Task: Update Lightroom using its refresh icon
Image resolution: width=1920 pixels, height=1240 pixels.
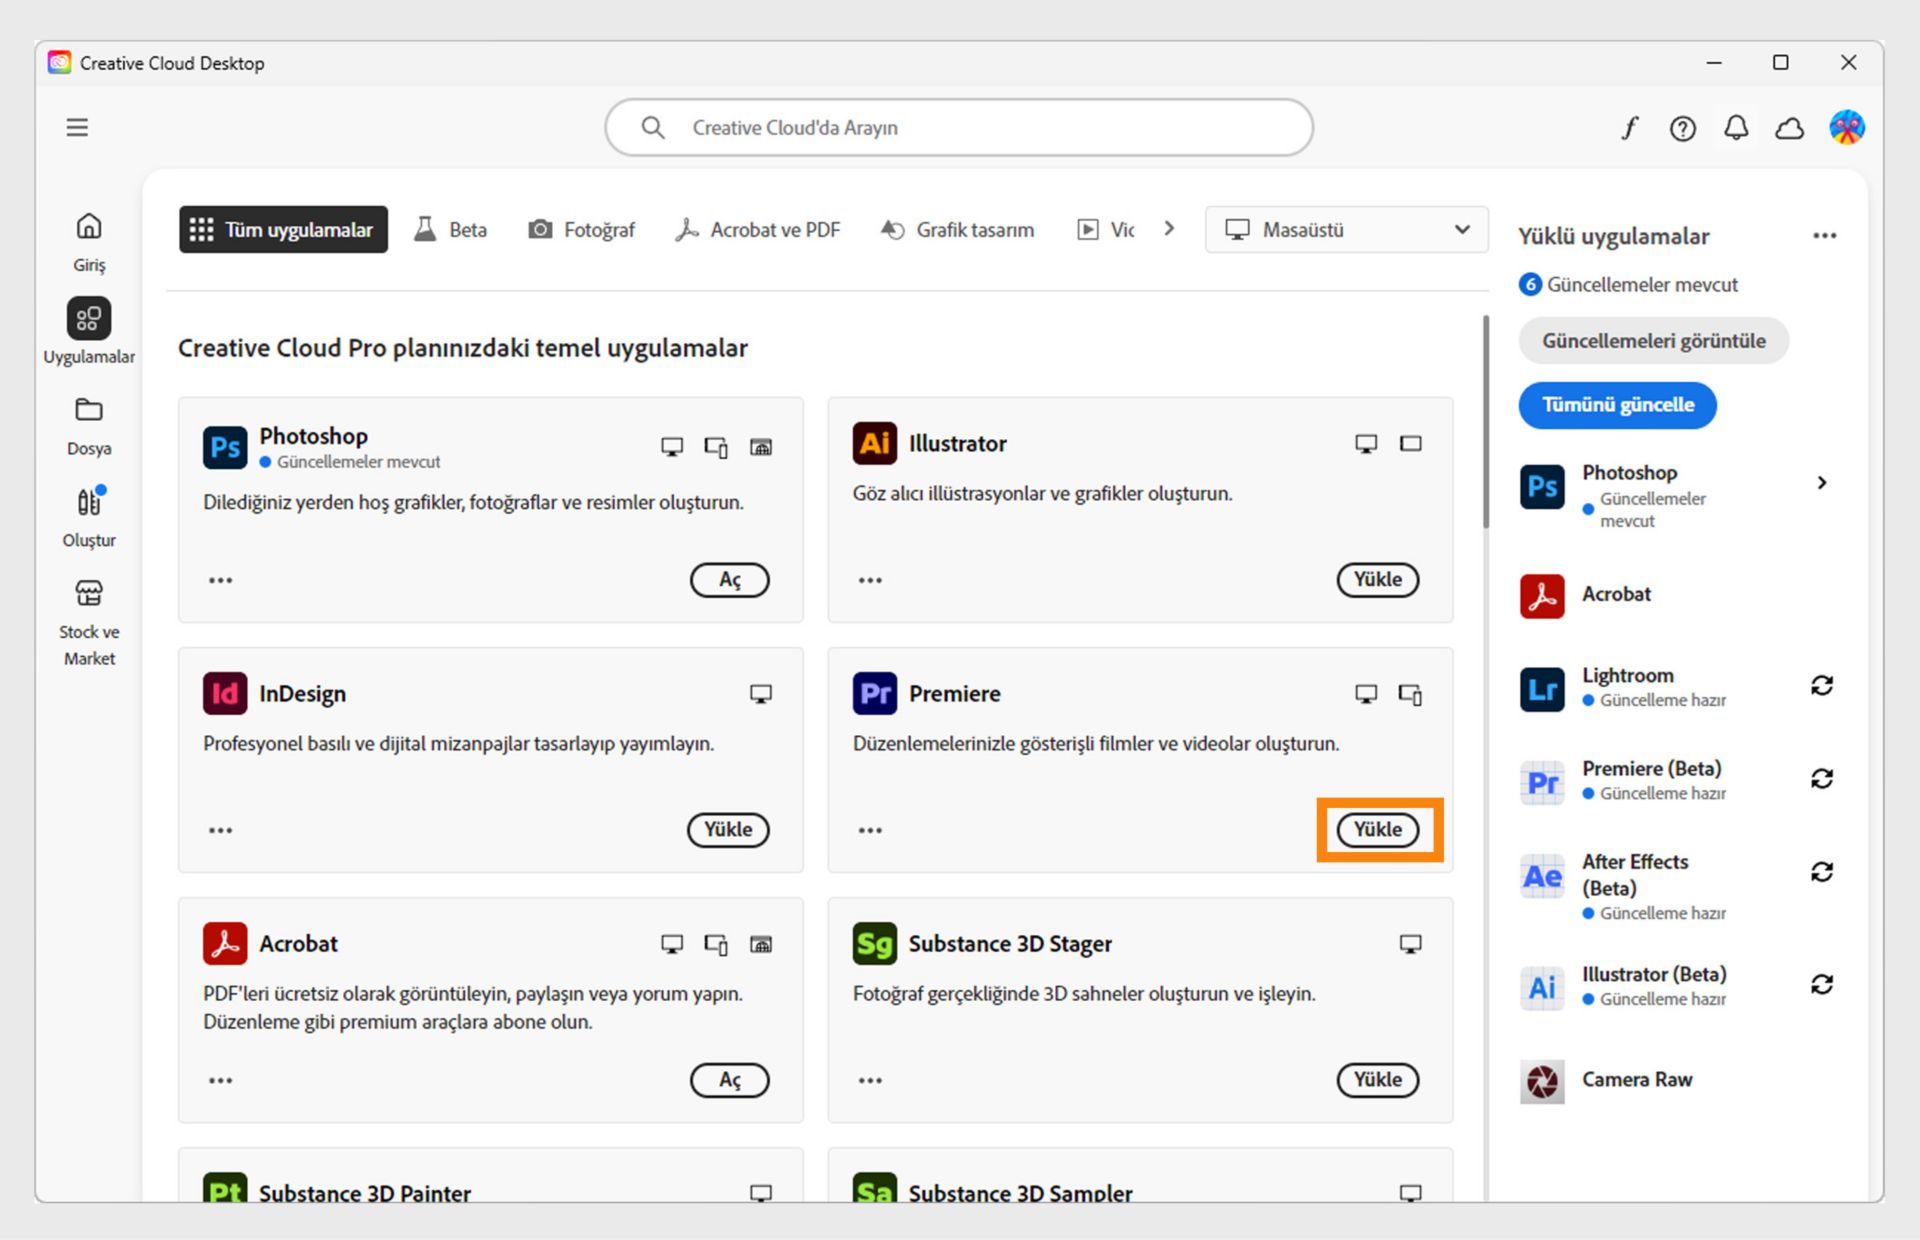Action: point(1822,685)
